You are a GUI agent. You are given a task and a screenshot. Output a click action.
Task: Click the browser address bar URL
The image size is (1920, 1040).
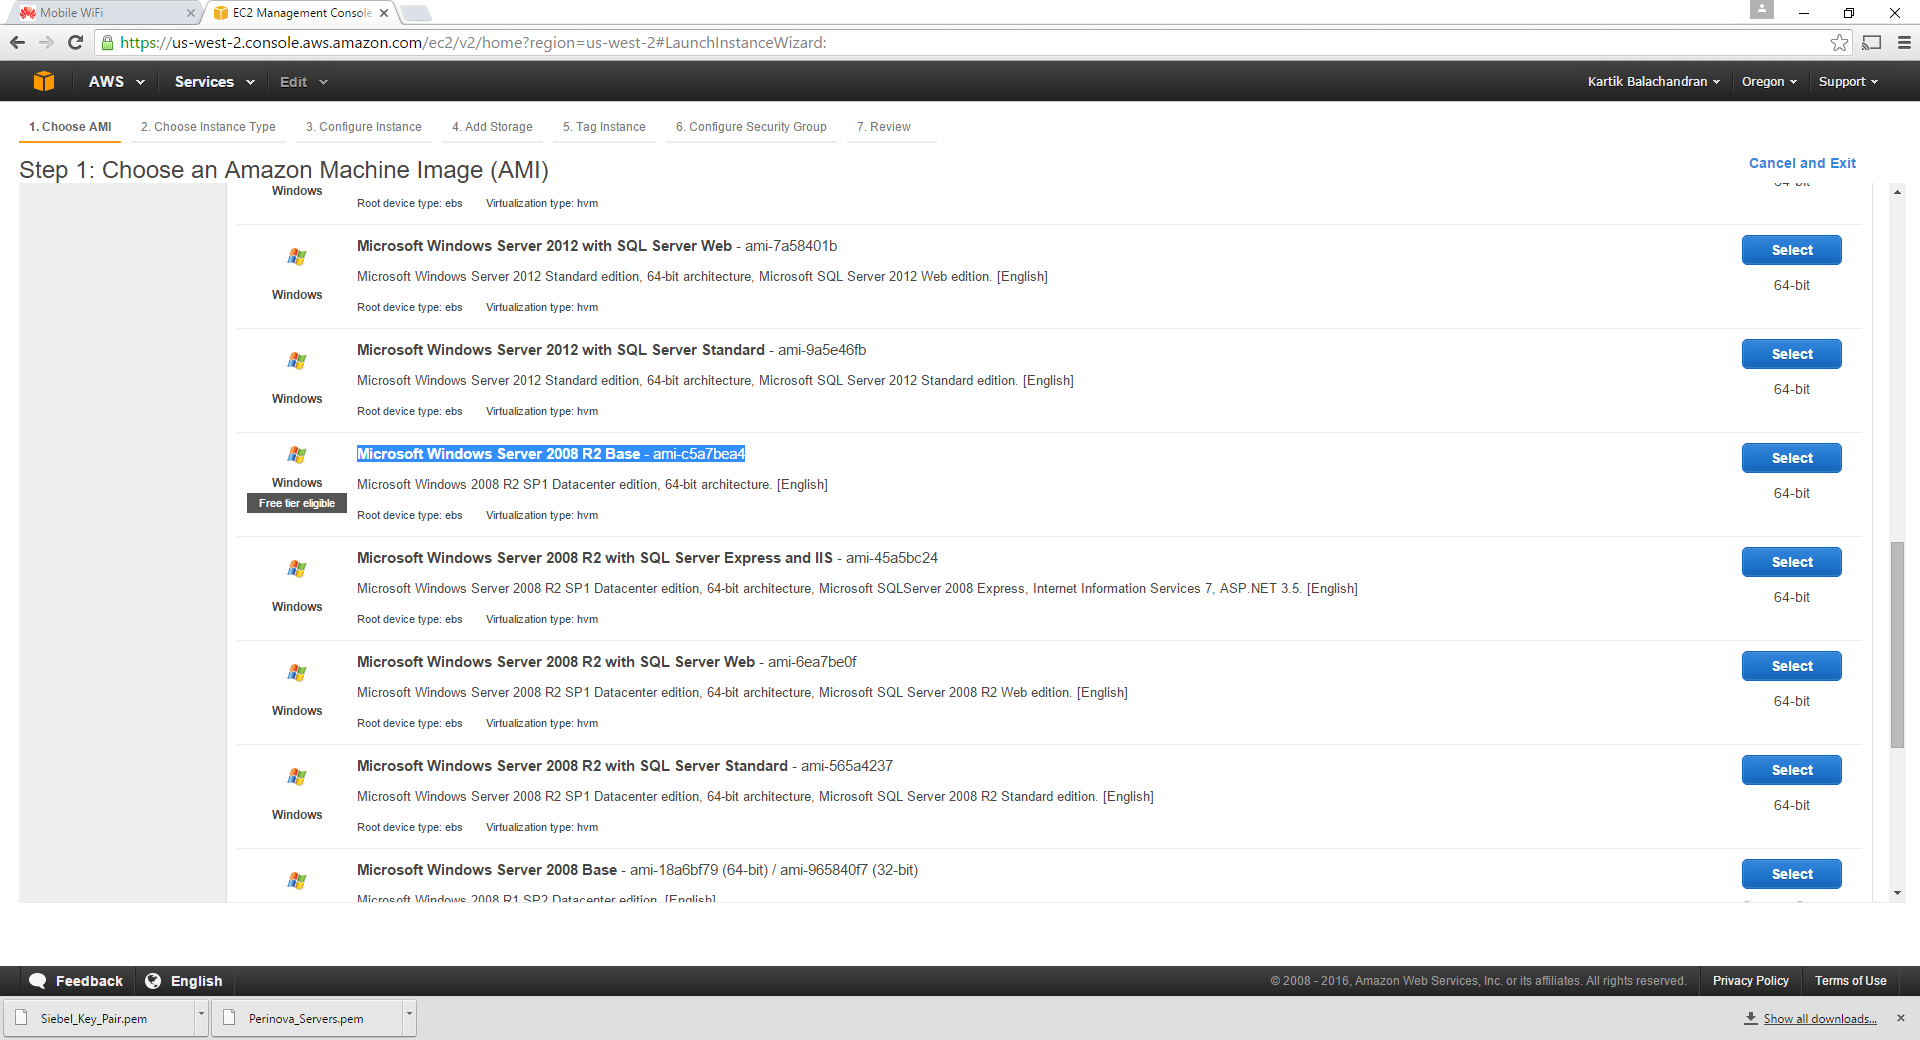(473, 42)
